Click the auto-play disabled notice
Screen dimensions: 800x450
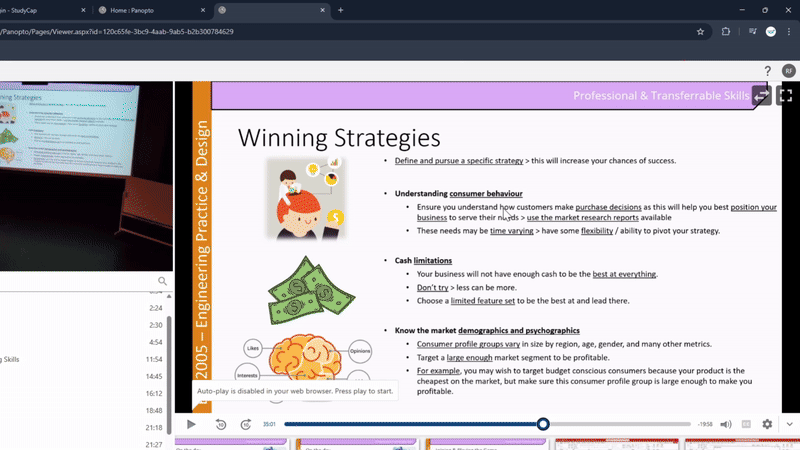[295, 391]
